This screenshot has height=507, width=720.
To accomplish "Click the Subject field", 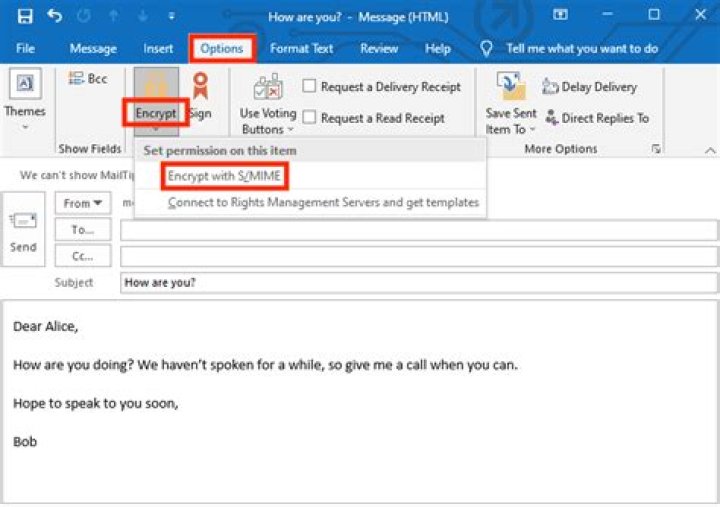I will pos(419,282).
